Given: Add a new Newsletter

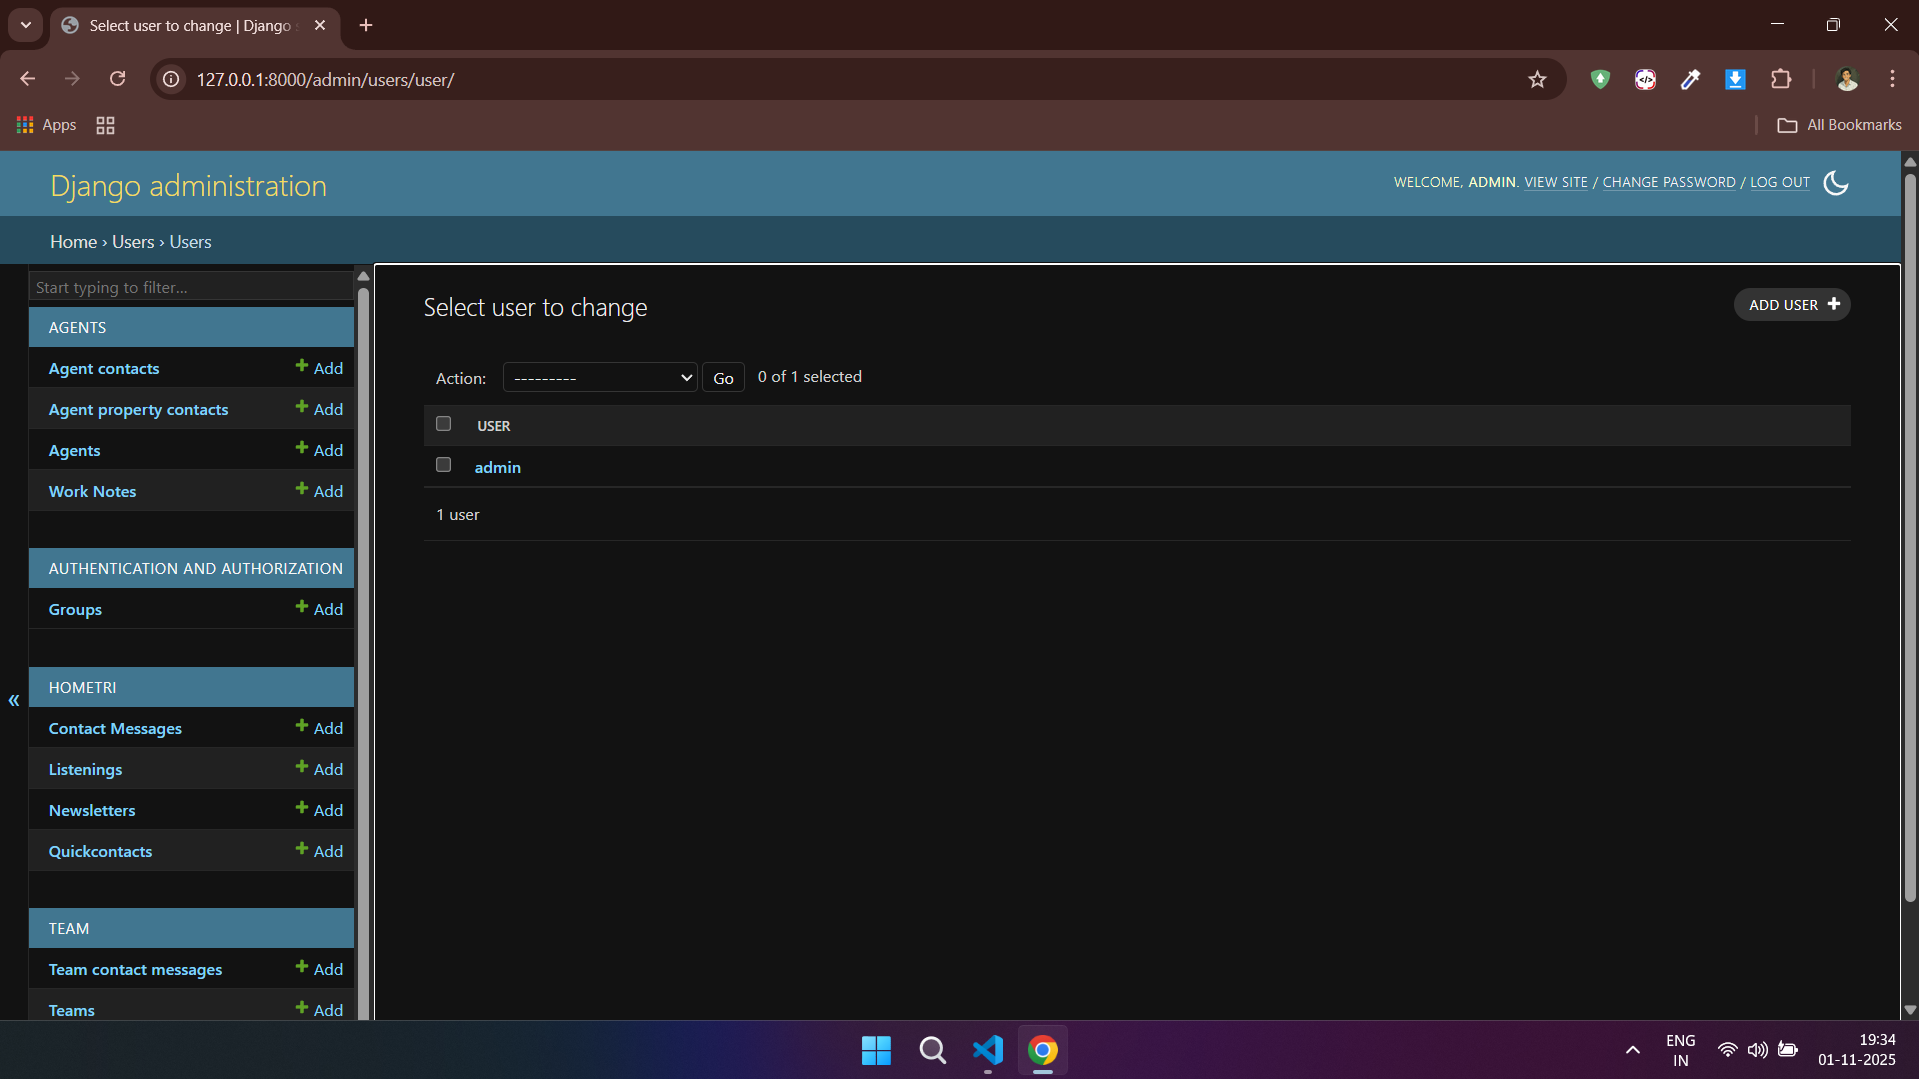Looking at the screenshot, I should [319, 810].
